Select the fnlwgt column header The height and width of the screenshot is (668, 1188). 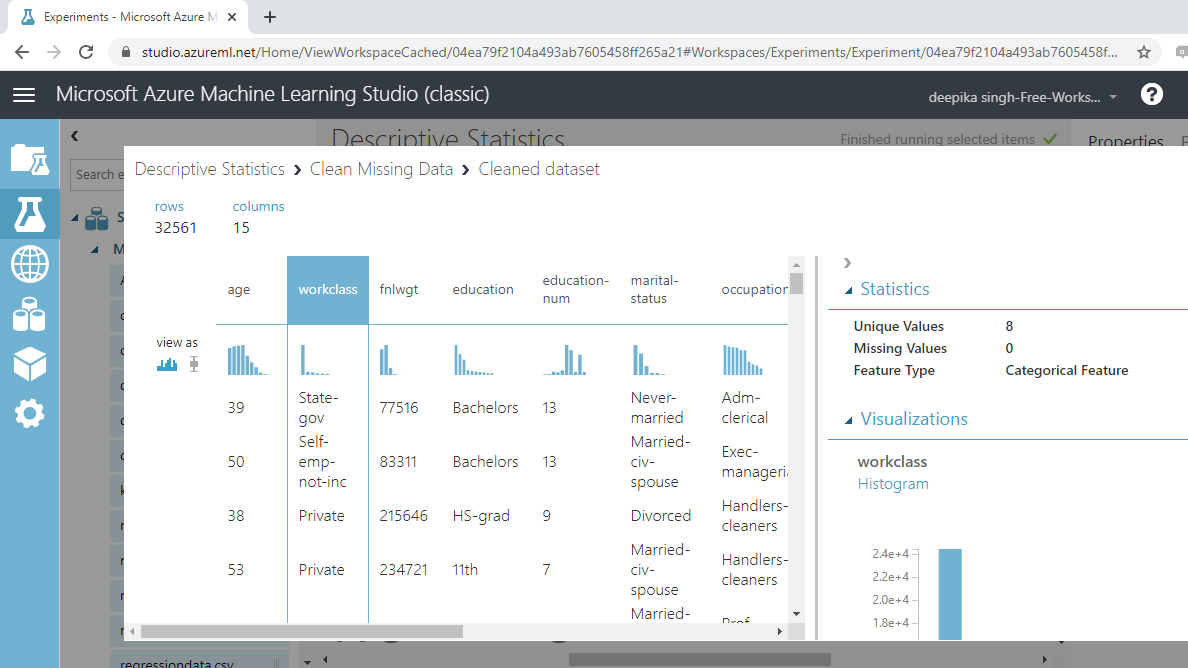pyautogui.click(x=399, y=289)
